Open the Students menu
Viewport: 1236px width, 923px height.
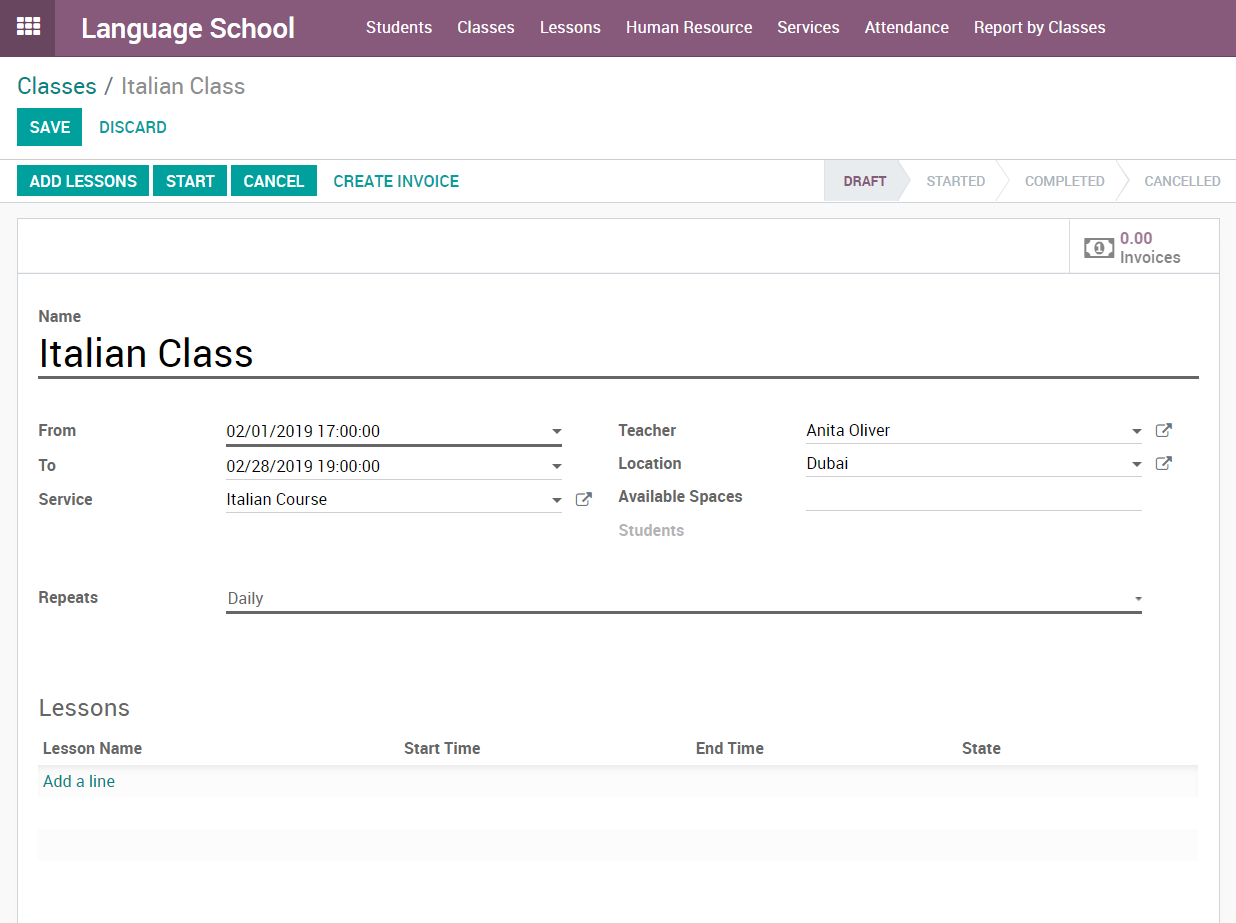[x=399, y=28]
